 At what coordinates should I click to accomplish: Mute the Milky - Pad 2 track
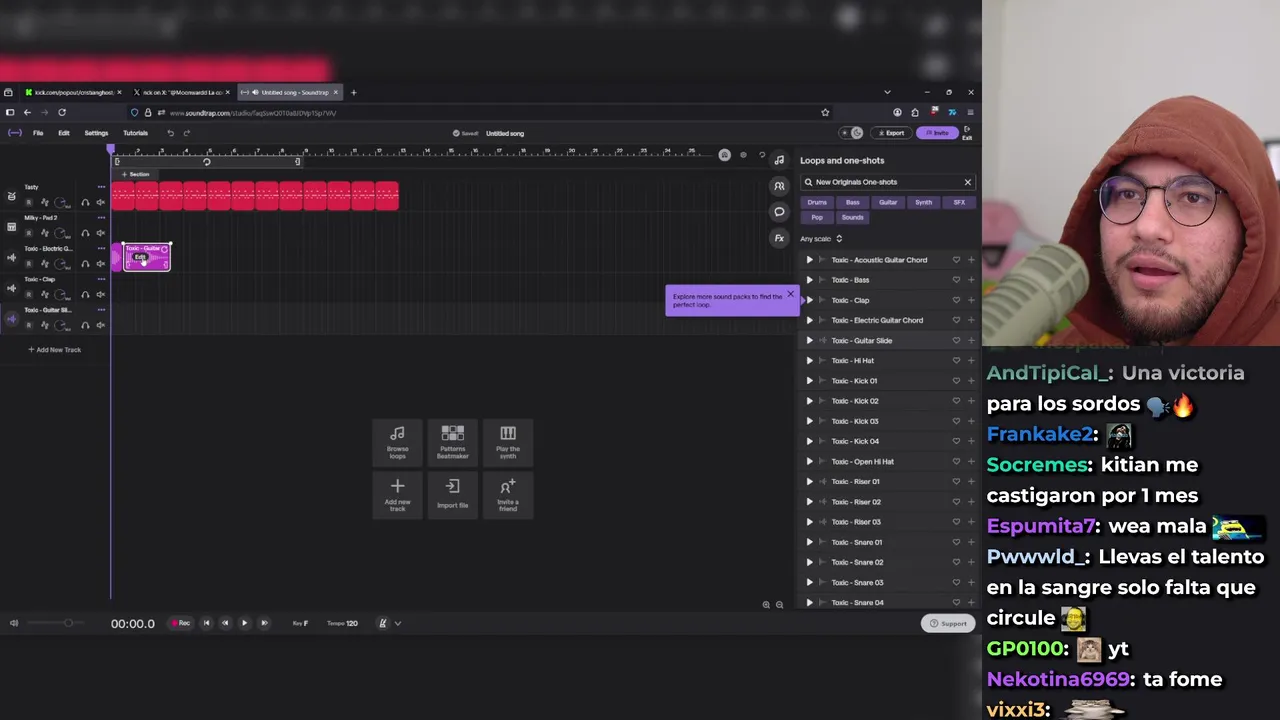[x=101, y=233]
